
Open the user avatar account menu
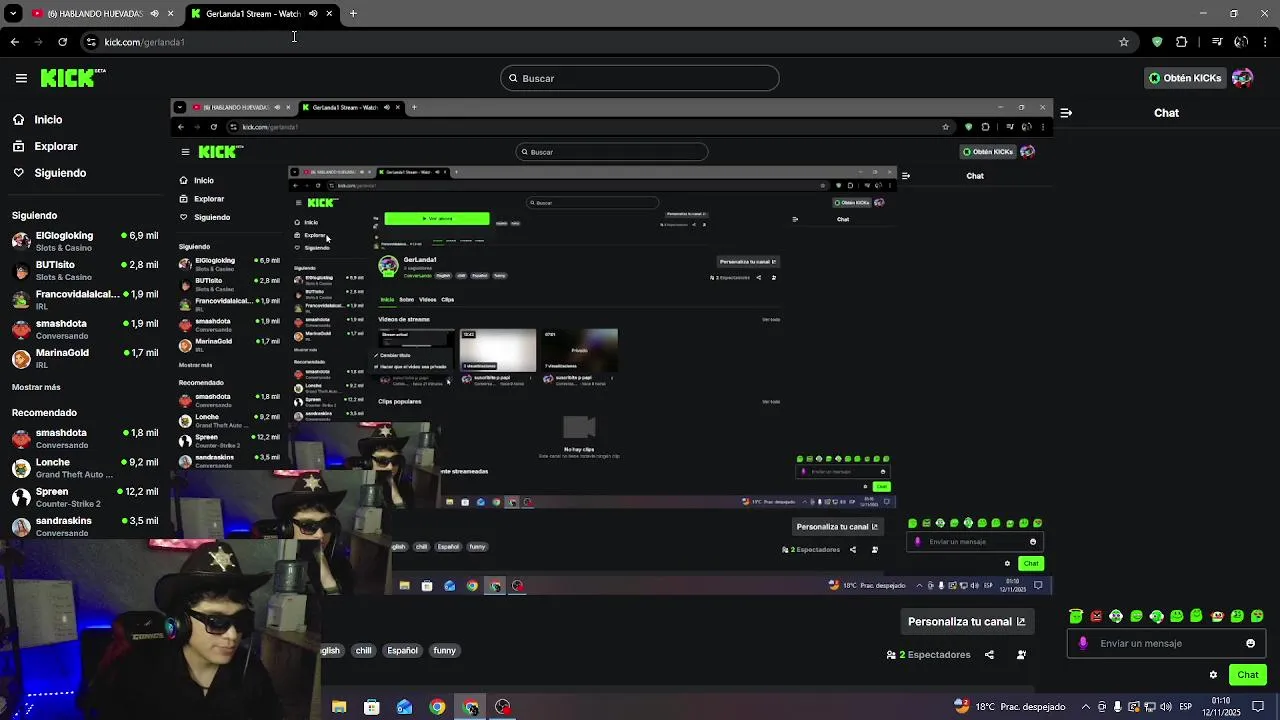pos(1242,78)
